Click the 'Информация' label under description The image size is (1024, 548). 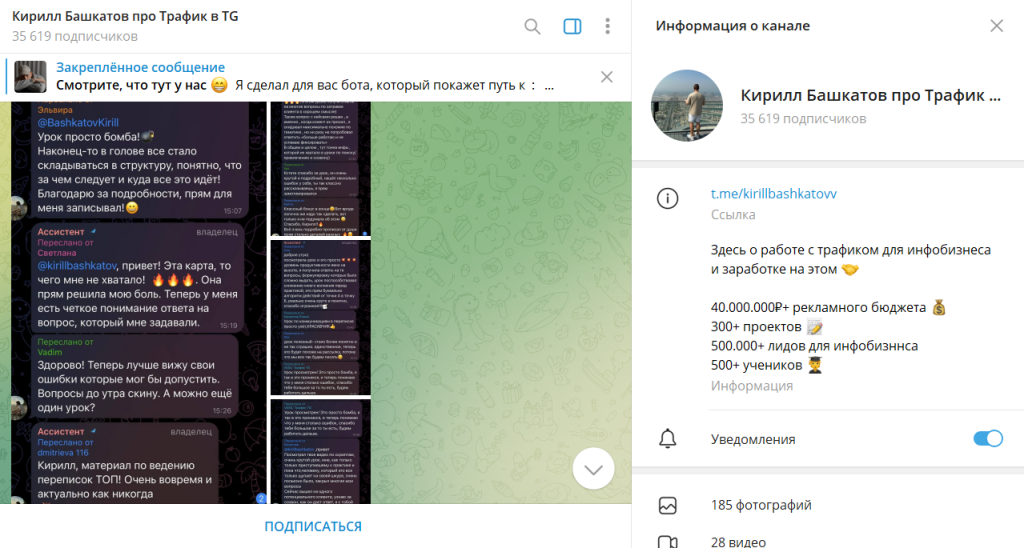click(752, 386)
